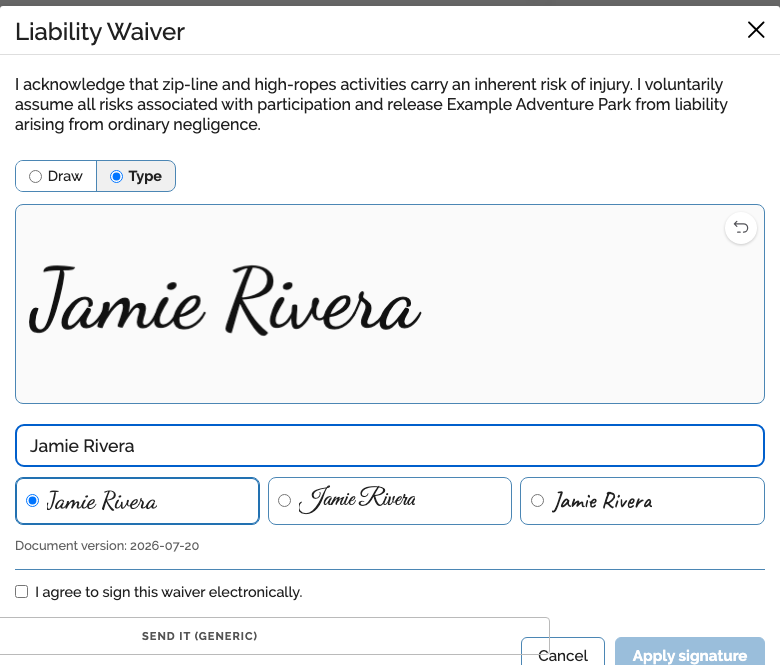Choose the second ornate signature style
780x665 pixels.
coord(390,501)
